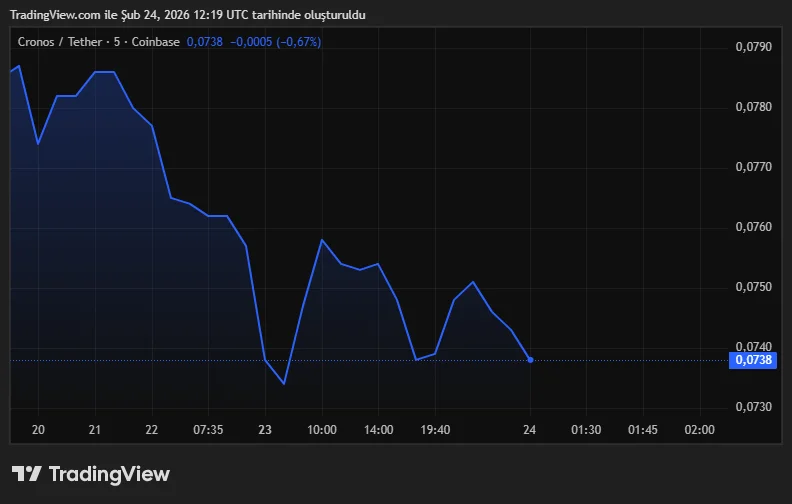Click the -0,0005 (-0,67%) change value
Viewport: 792px width, 504px height.
click(275, 42)
